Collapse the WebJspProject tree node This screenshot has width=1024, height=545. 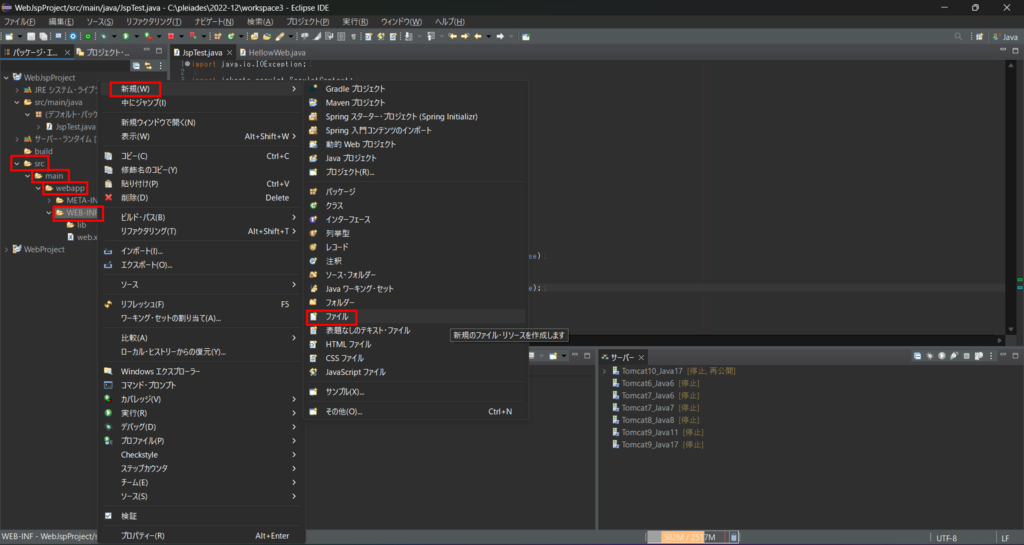click(x=6, y=76)
